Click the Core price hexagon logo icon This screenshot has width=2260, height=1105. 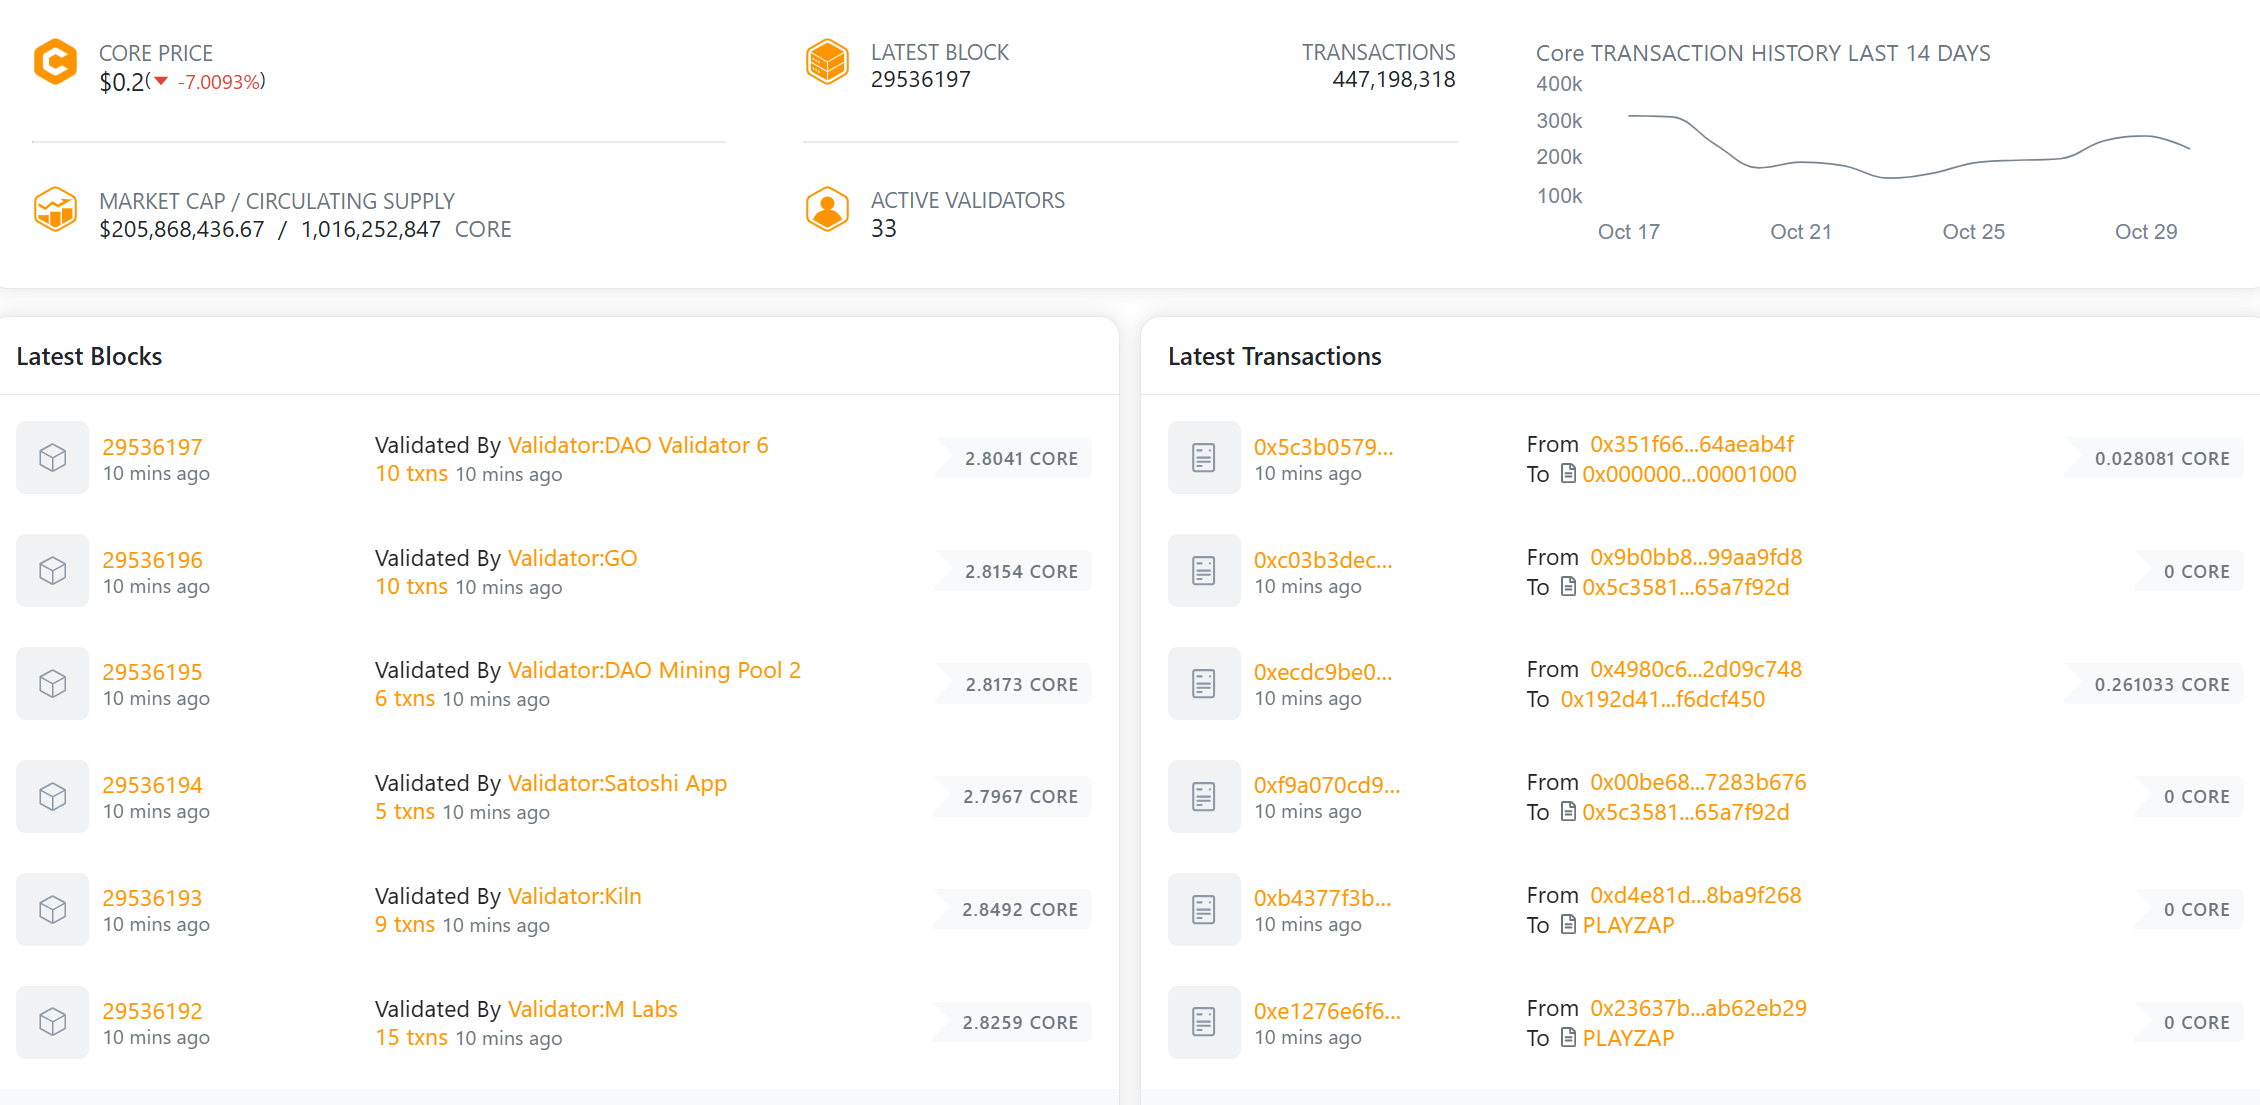point(56,62)
